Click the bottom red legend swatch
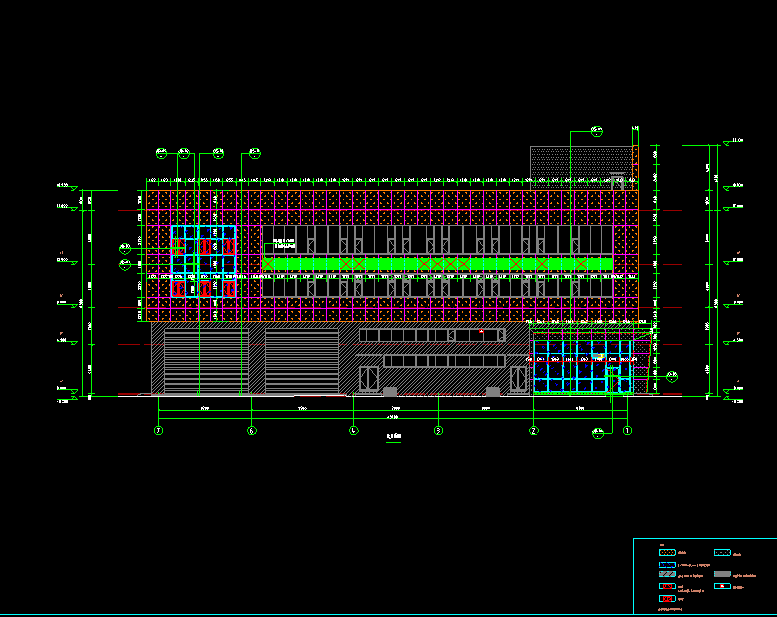 [666, 598]
